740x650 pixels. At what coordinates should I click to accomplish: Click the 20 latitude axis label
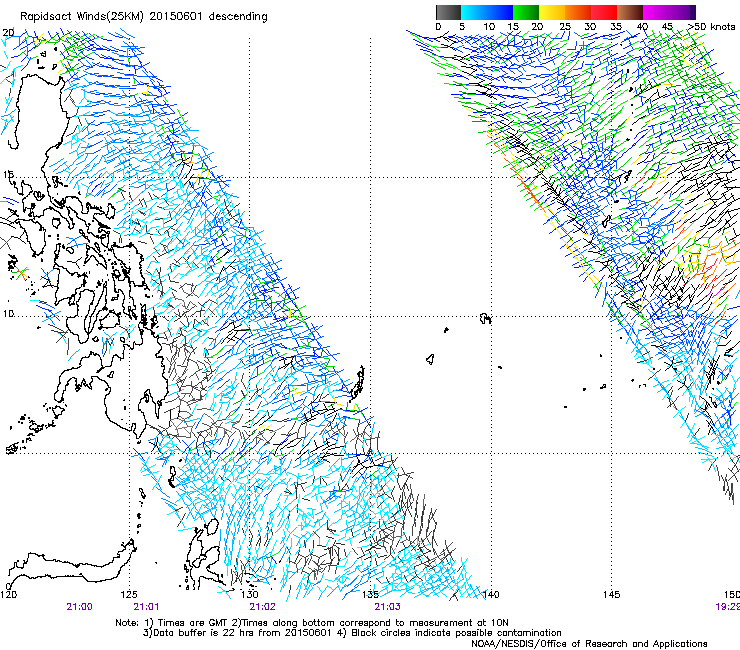[8, 33]
